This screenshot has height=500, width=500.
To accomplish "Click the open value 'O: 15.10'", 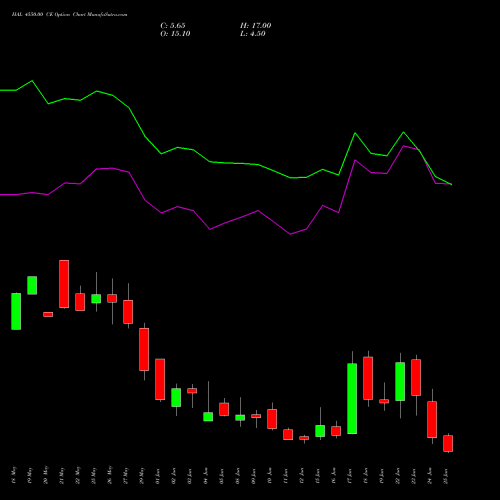I will (x=175, y=34).
